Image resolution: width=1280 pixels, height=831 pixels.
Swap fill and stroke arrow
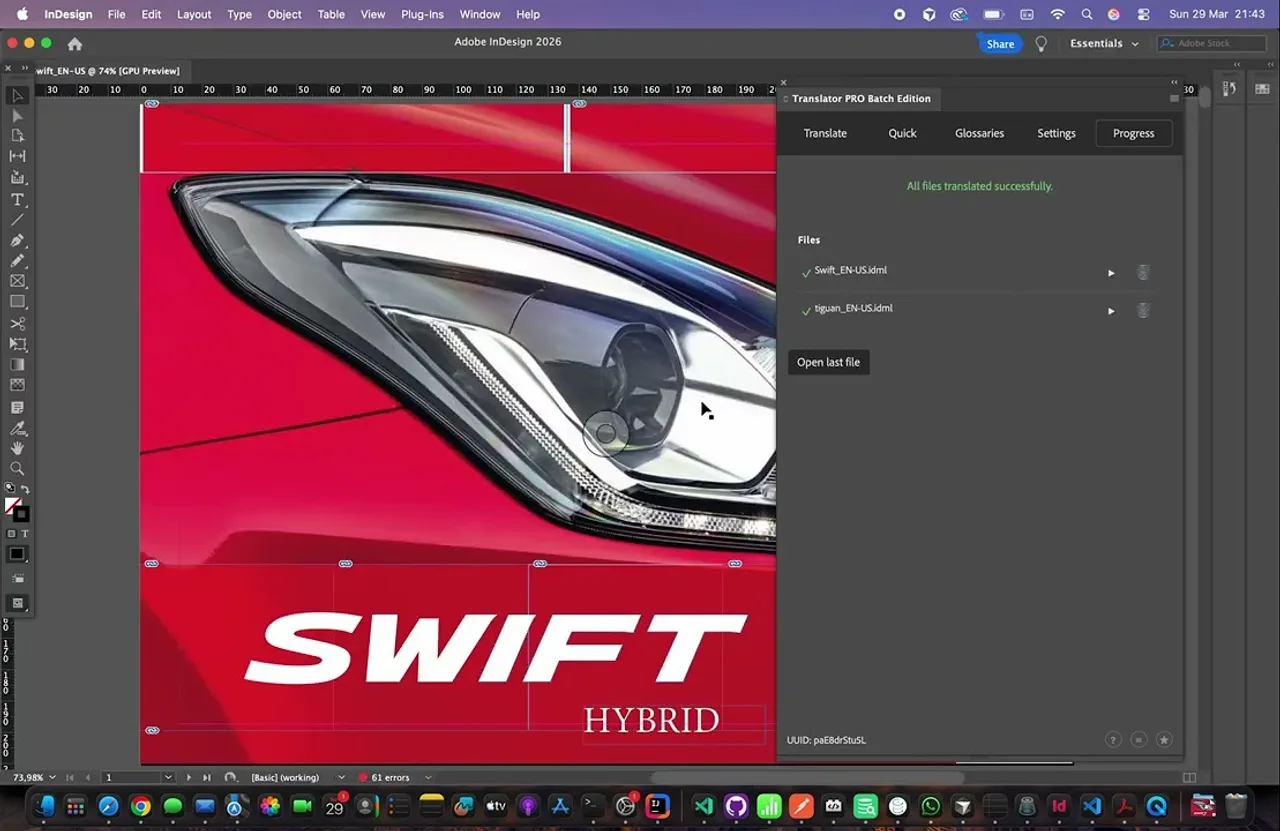26,489
